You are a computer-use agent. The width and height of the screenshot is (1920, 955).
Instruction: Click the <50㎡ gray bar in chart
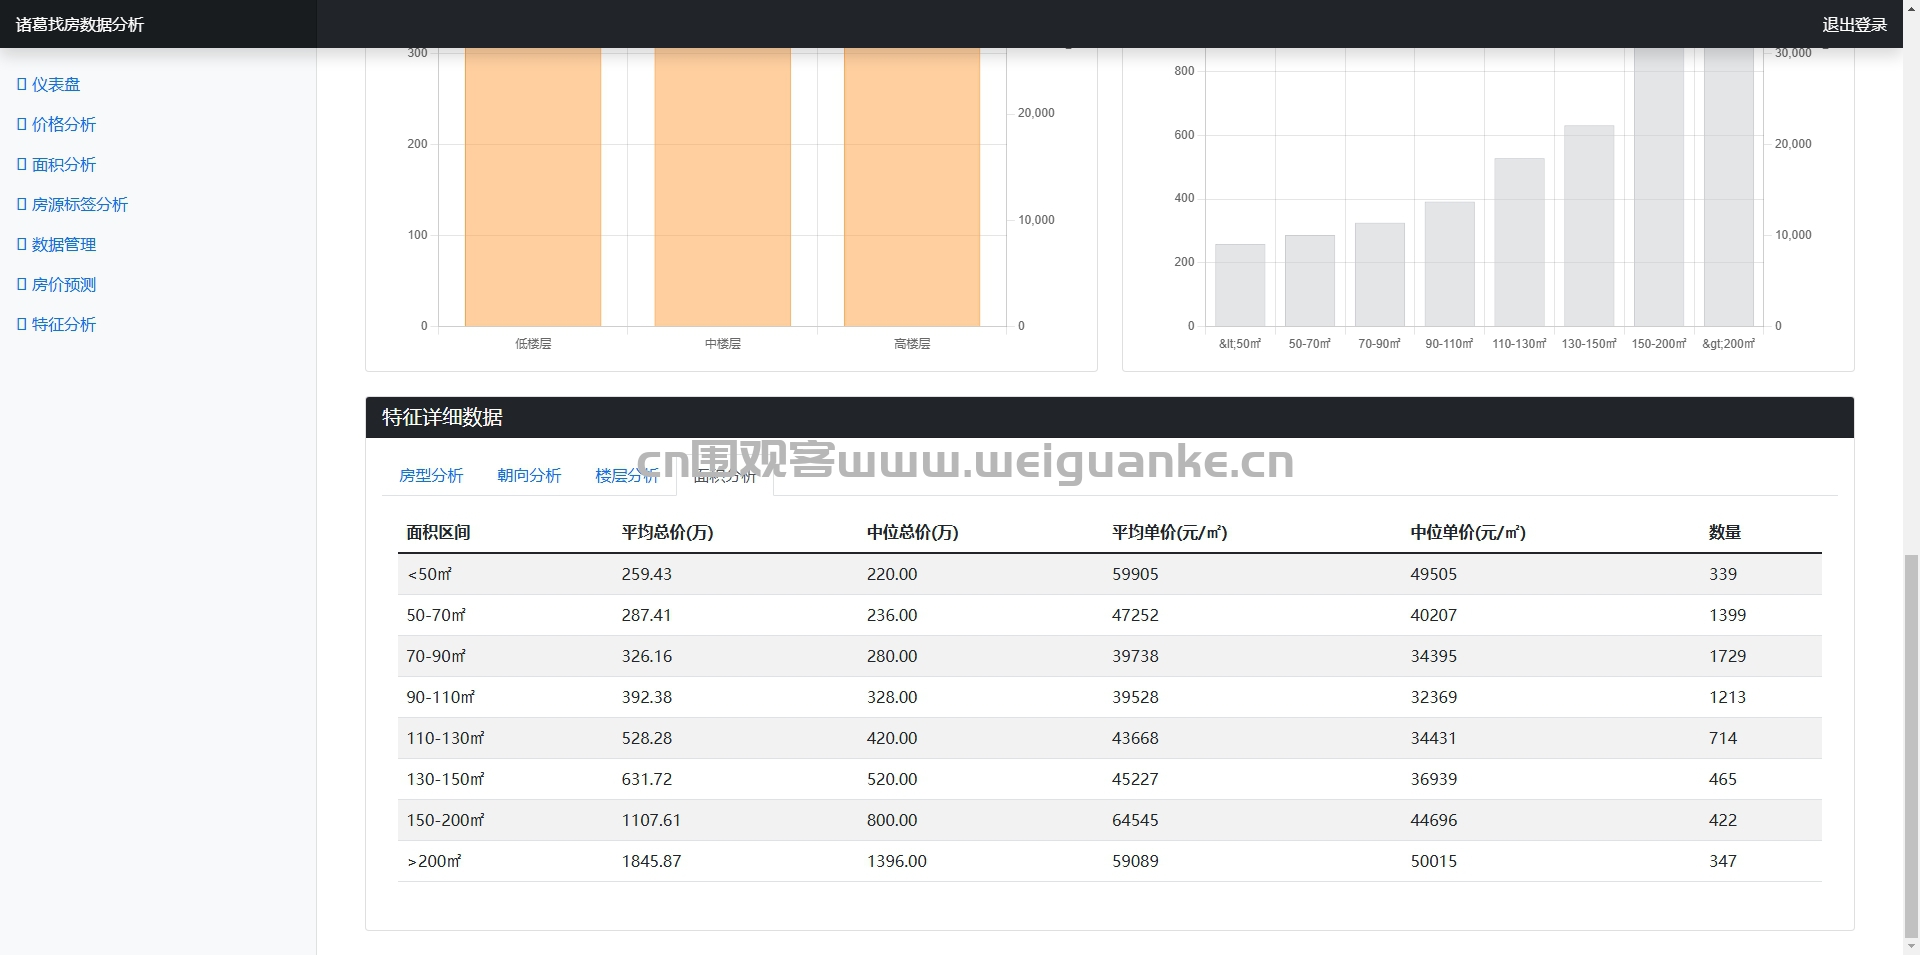tap(1240, 285)
